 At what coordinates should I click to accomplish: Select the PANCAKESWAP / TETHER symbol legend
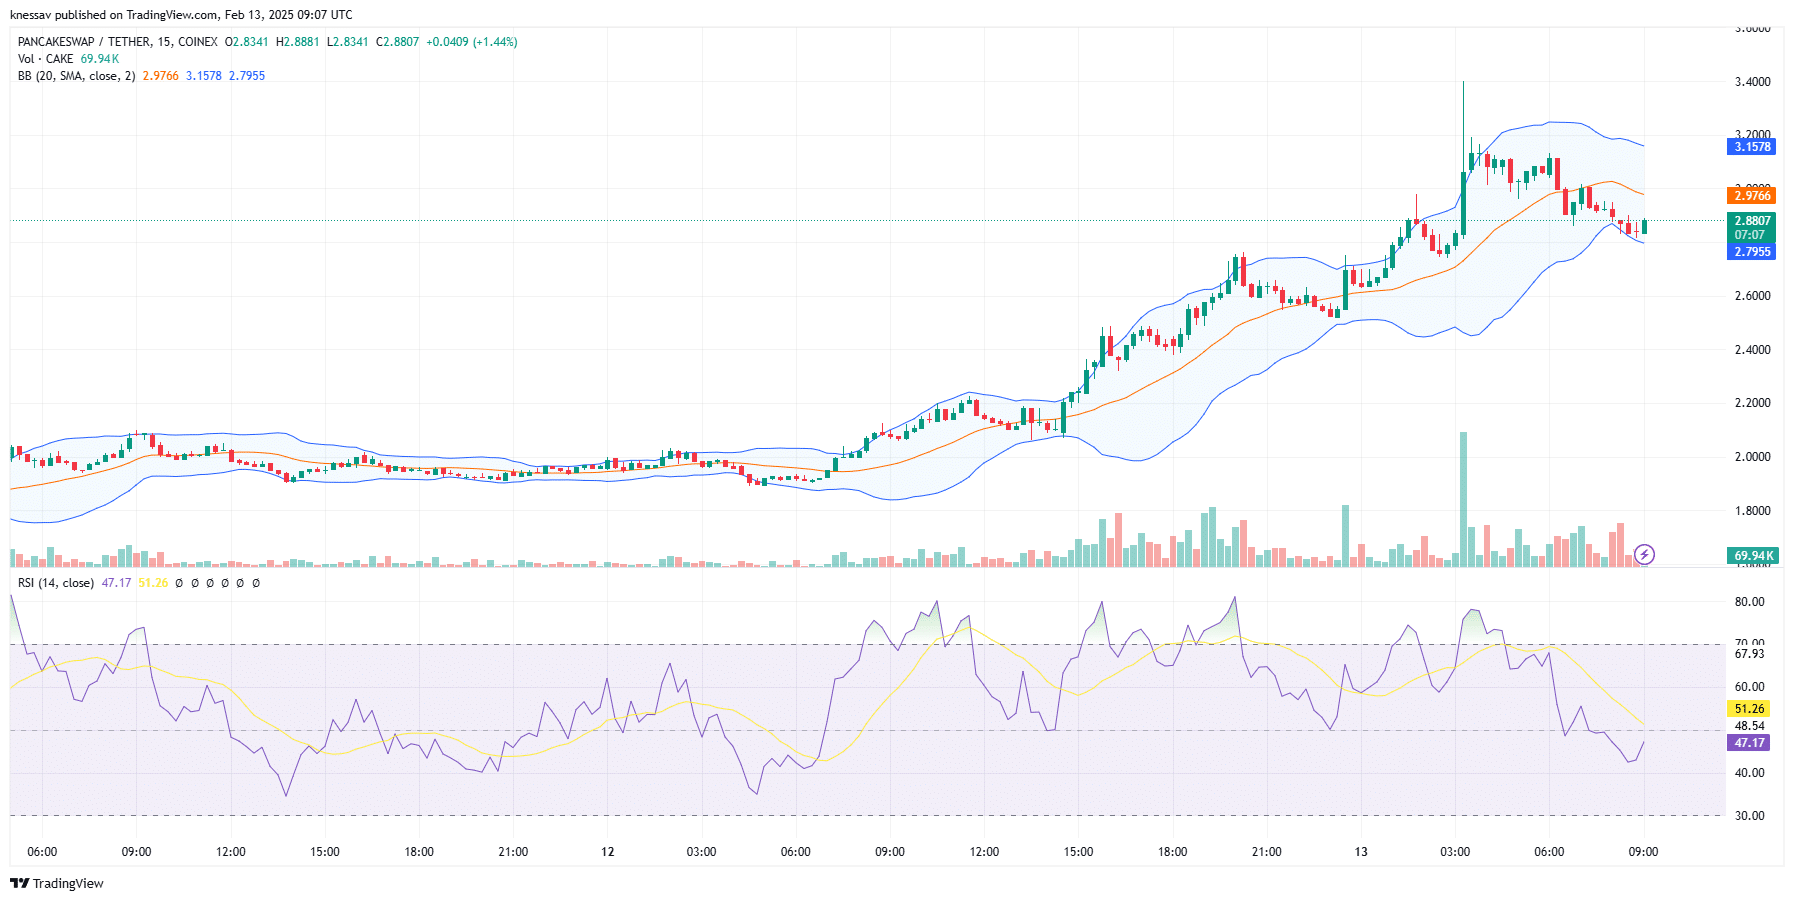click(117, 42)
